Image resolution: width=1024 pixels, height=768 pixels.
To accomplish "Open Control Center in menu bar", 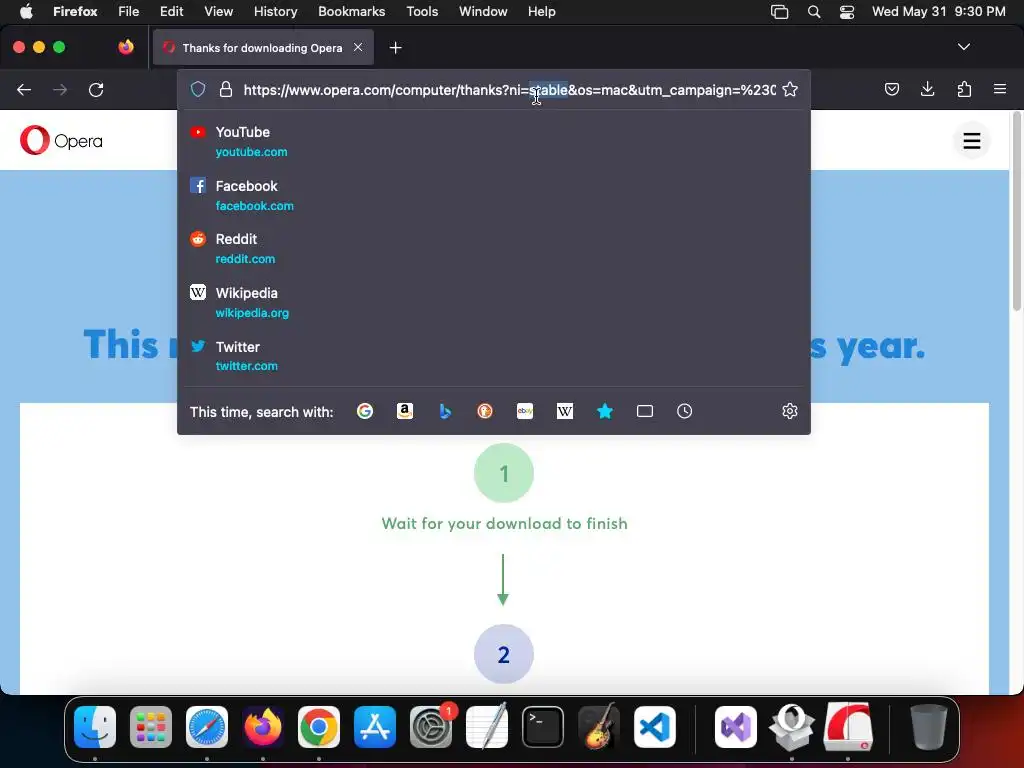I will (x=847, y=12).
